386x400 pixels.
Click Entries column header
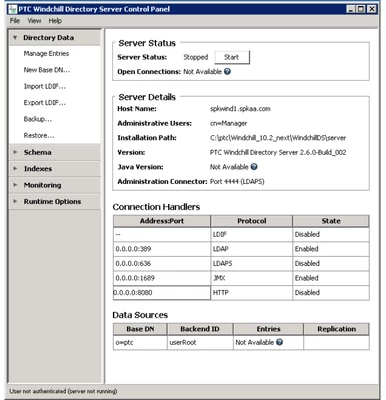point(268,329)
